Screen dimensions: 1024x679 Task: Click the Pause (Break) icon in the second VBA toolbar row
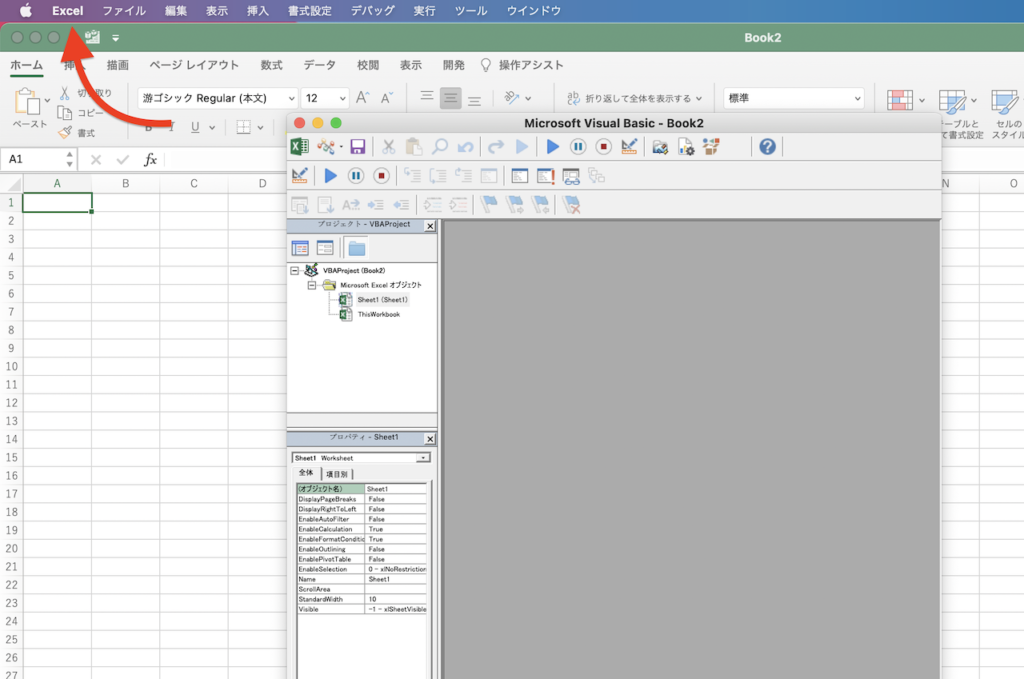pos(356,176)
